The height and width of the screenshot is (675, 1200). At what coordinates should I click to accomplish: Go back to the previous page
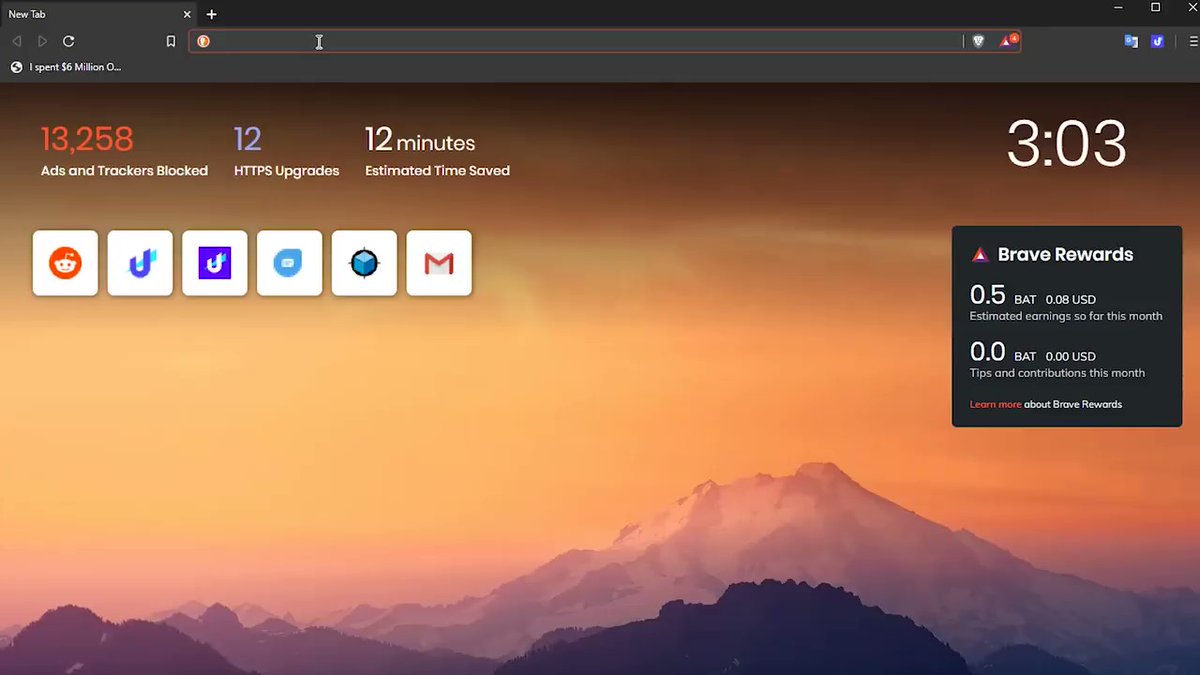click(17, 41)
